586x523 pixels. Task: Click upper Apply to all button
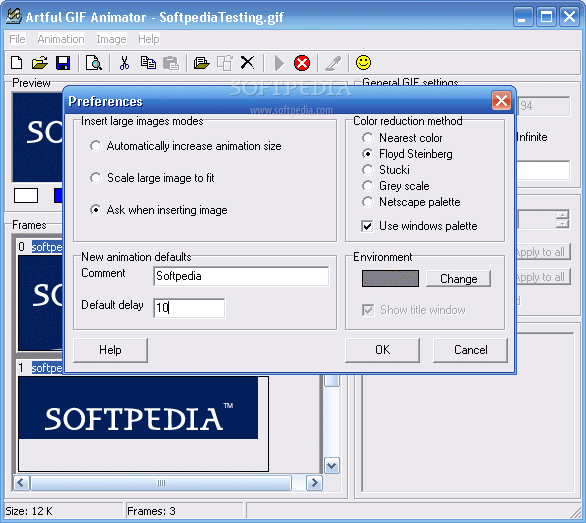pos(543,252)
